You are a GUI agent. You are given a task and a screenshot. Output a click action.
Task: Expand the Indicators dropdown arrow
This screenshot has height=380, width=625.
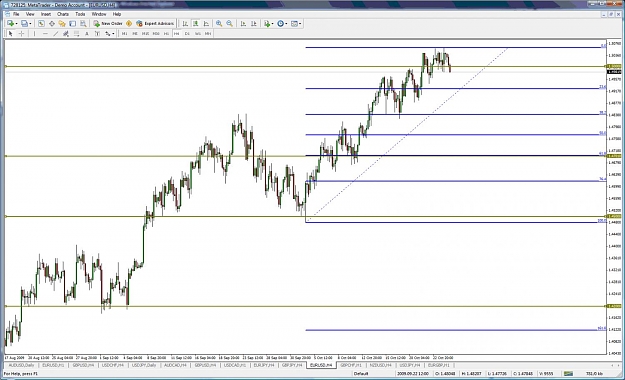click(272, 24)
